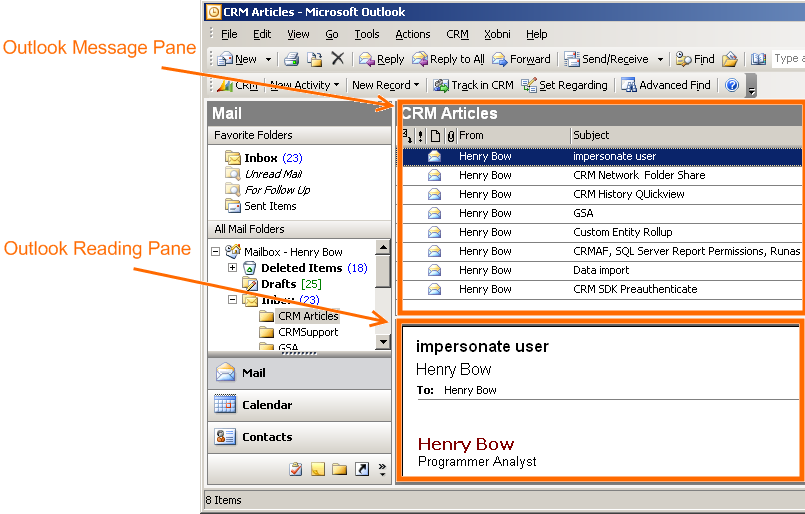The image size is (805, 514).
Task: Open the New item dropdown arrow
Action: tap(268, 60)
